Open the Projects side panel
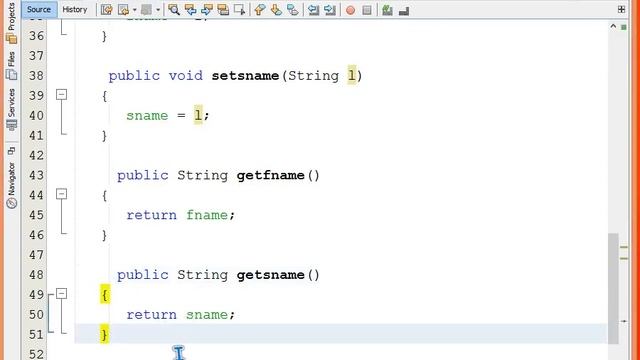Viewport: 640px width, 360px height. tap(11, 22)
